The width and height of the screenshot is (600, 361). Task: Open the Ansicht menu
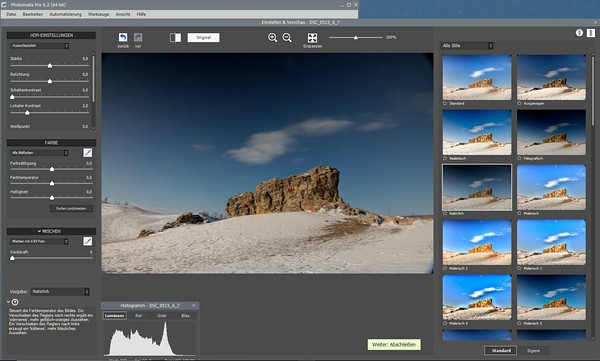[123, 14]
